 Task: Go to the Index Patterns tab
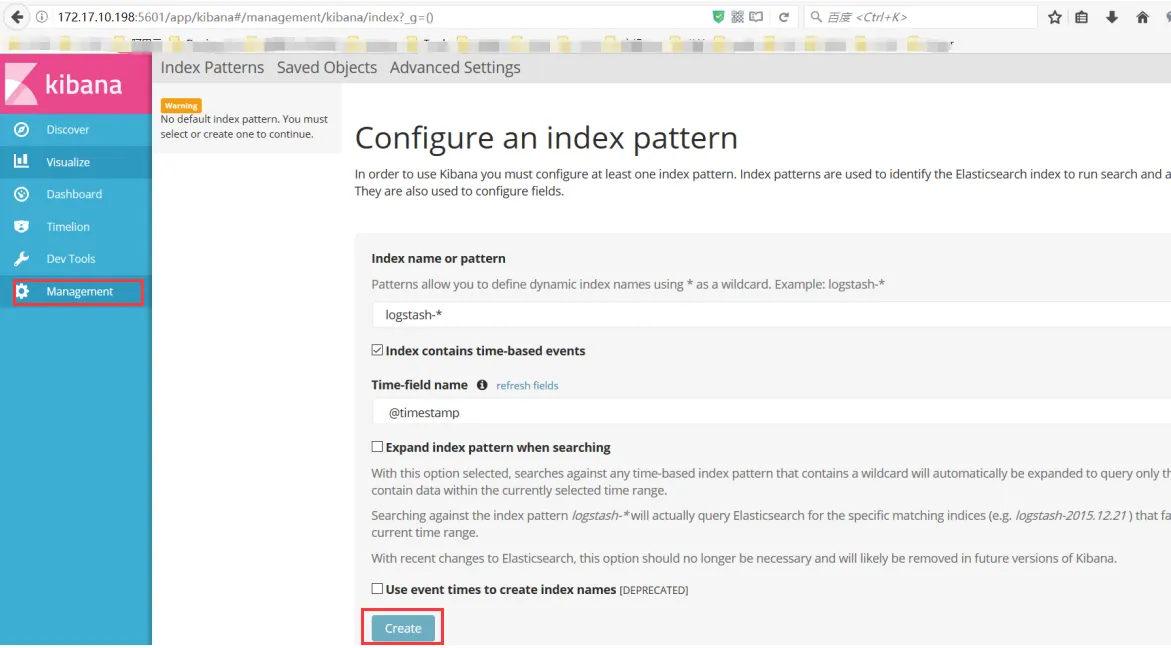click(212, 67)
